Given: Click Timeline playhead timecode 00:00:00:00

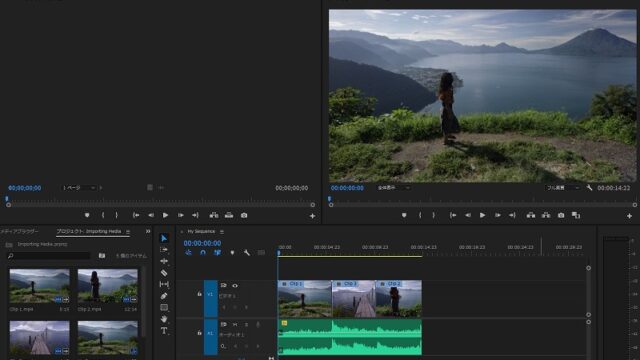Looking at the screenshot, I should click(202, 243).
